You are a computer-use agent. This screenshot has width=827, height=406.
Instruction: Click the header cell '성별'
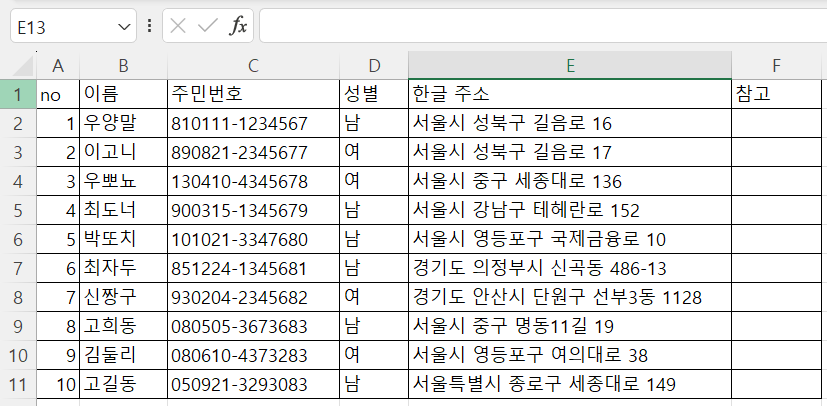[x=374, y=94]
